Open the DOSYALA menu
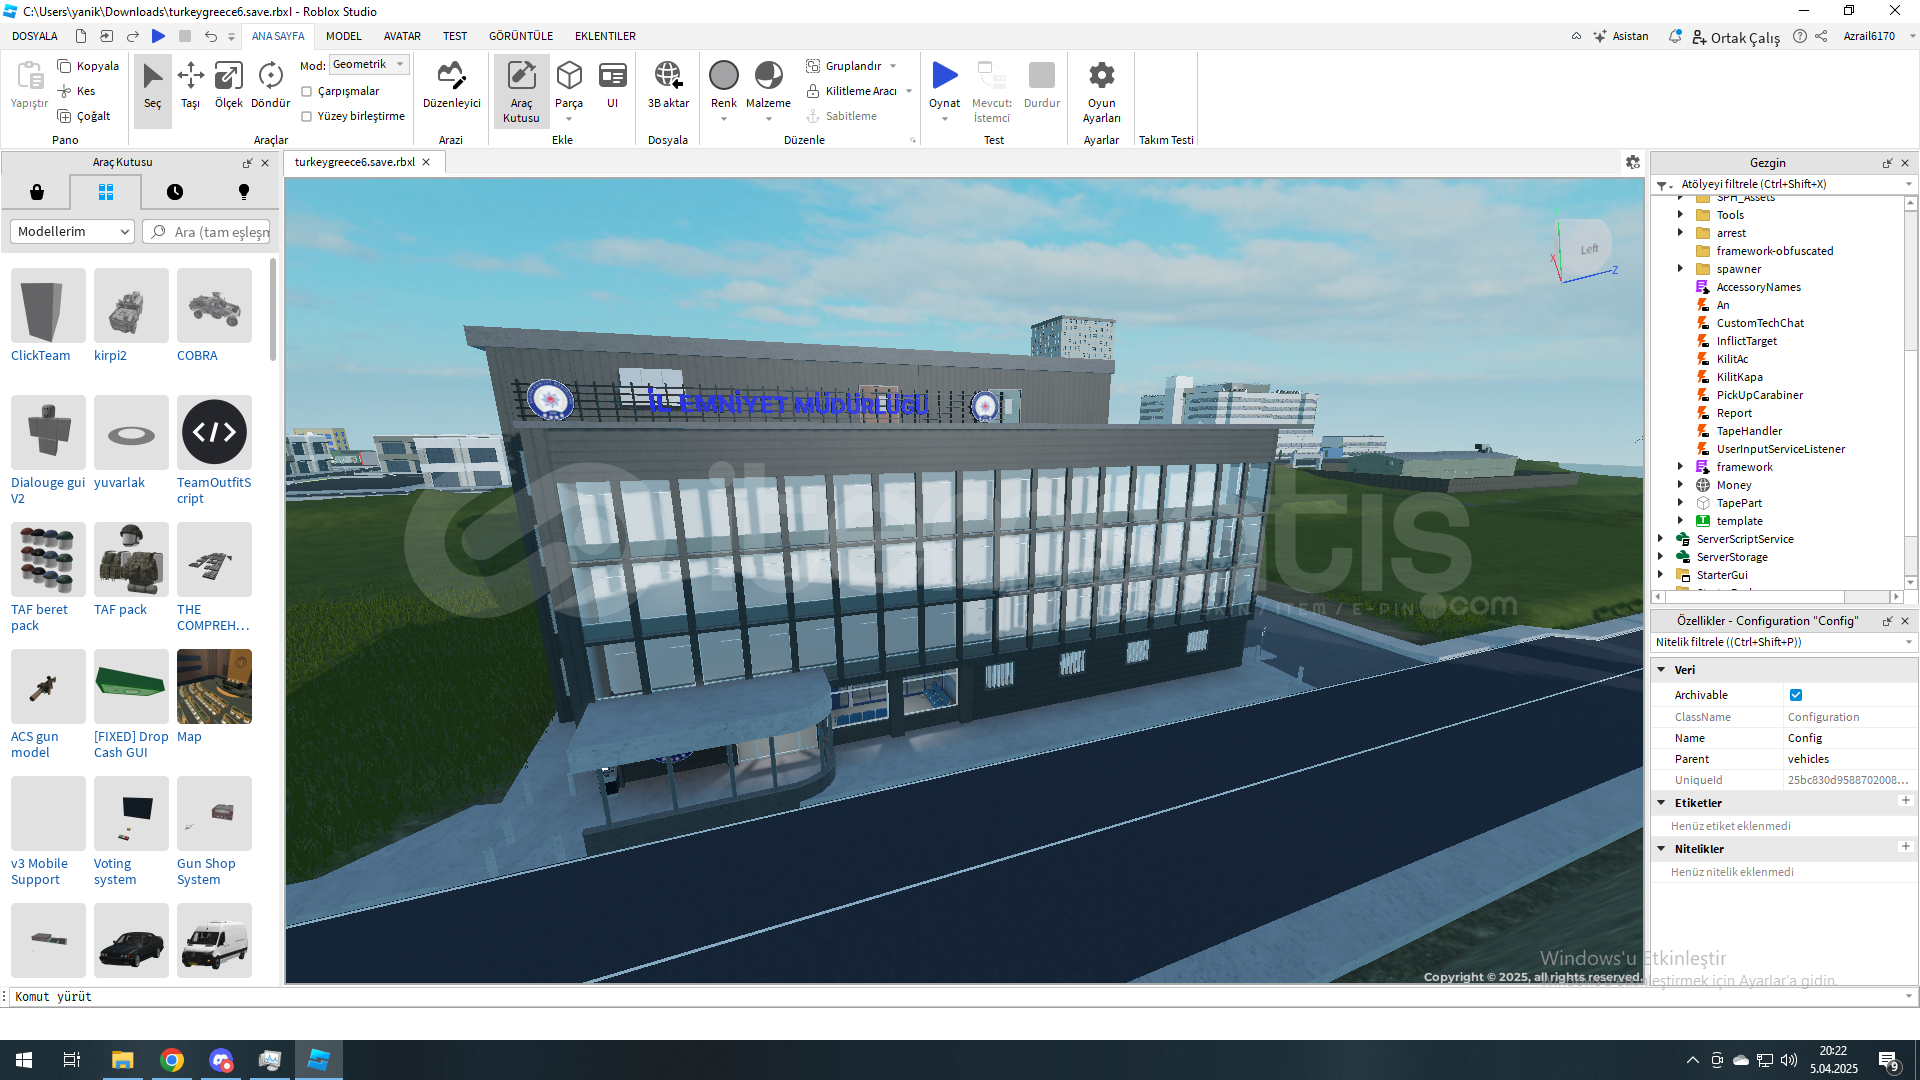The image size is (1920, 1080). coord(35,36)
